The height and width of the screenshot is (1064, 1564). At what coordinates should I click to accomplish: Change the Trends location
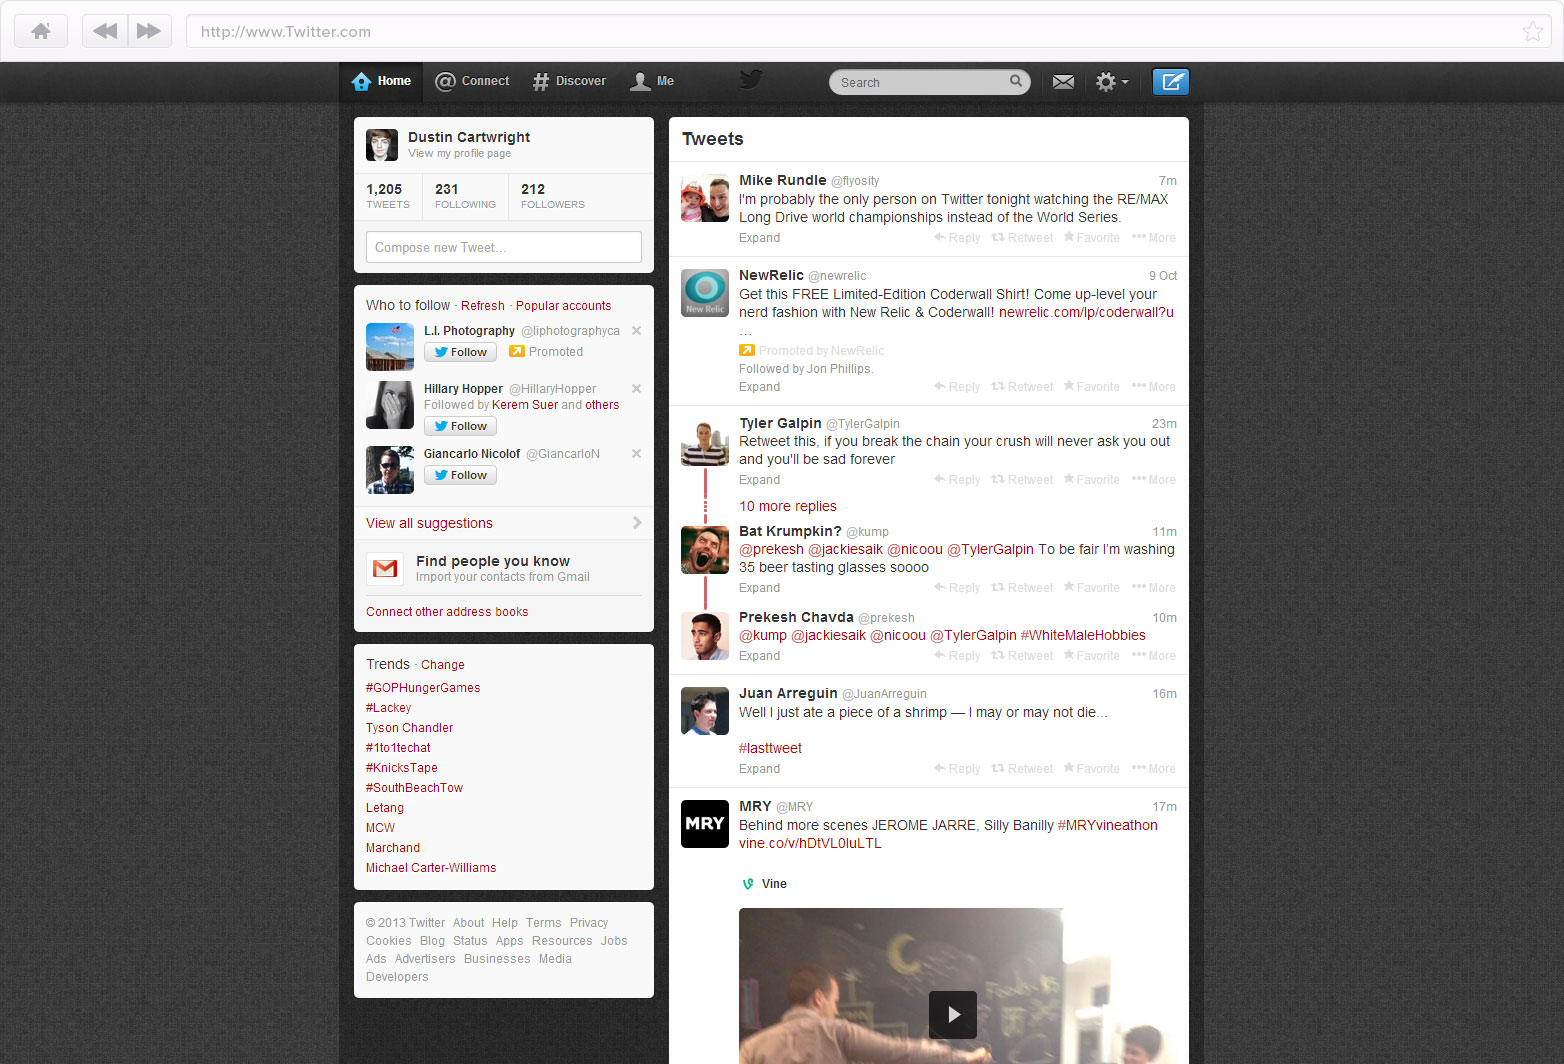click(x=442, y=665)
